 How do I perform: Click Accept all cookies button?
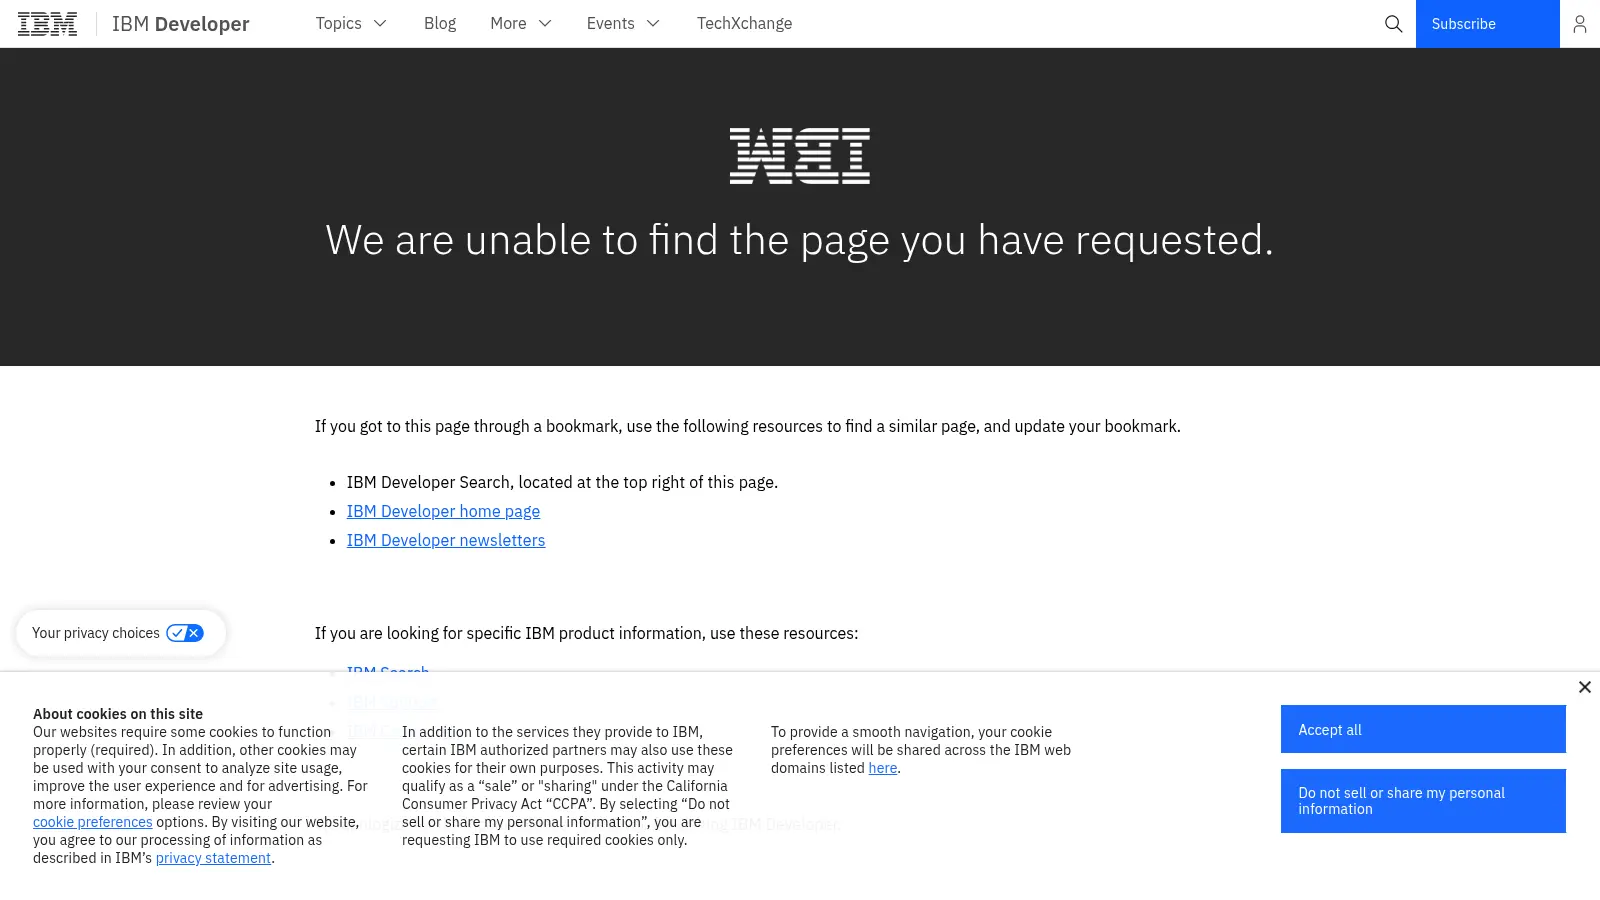[x=1423, y=729]
